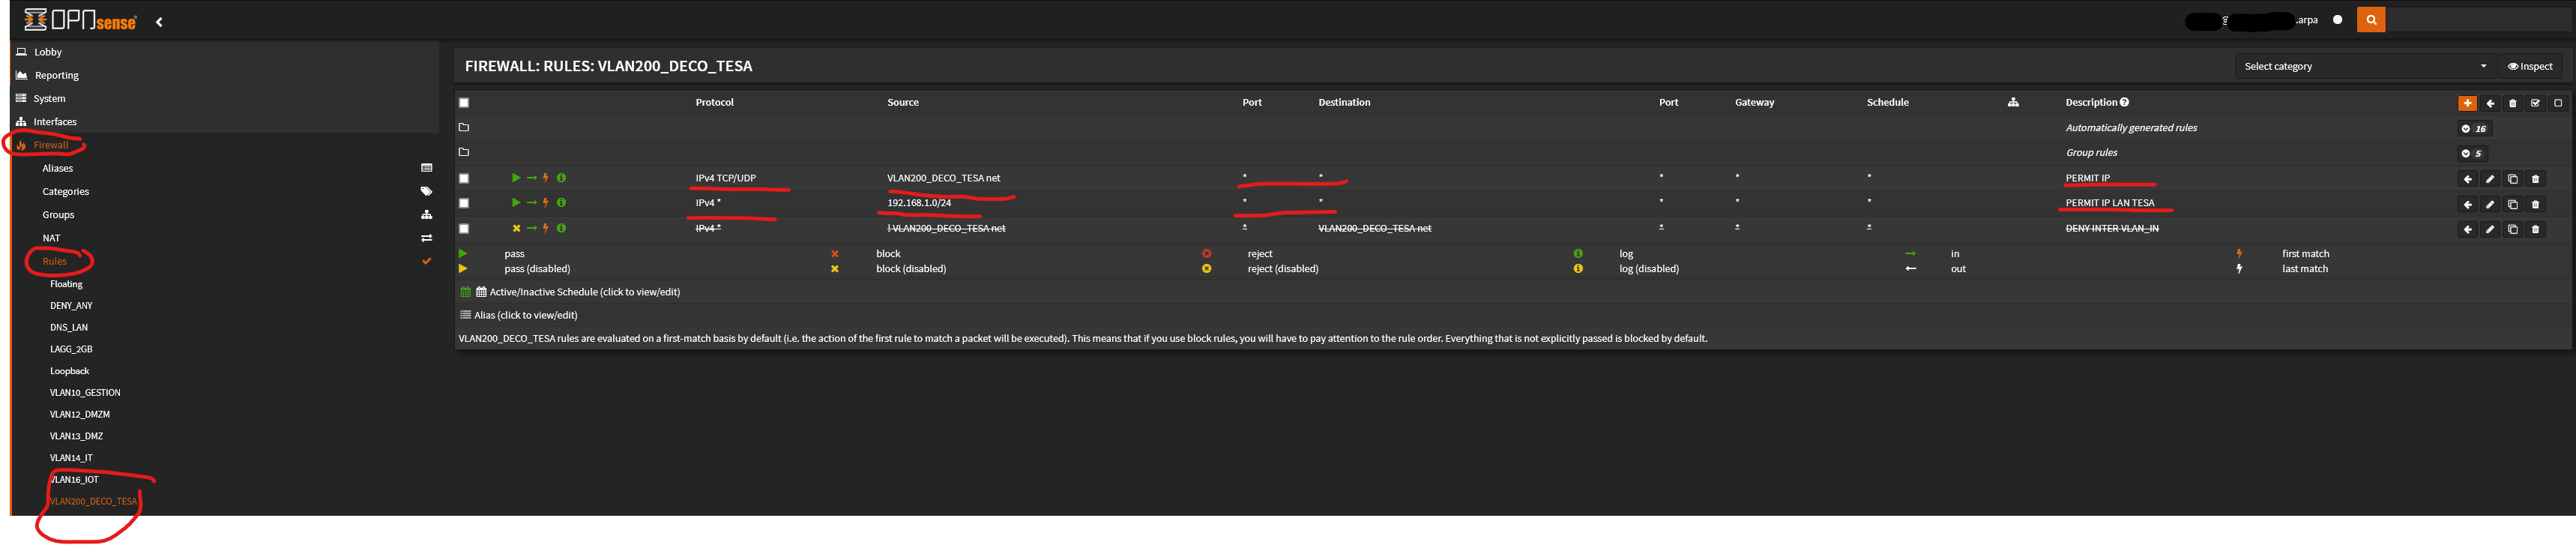Tick the checkbox for the PERMIT IP rule

click(x=464, y=179)
